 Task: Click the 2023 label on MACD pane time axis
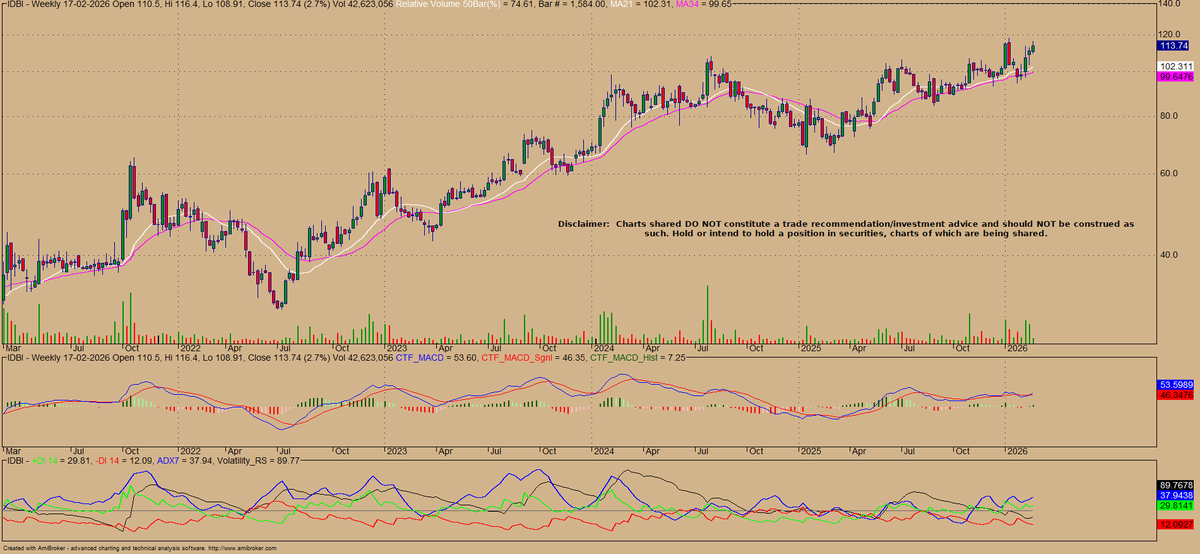tap(397, 450)
